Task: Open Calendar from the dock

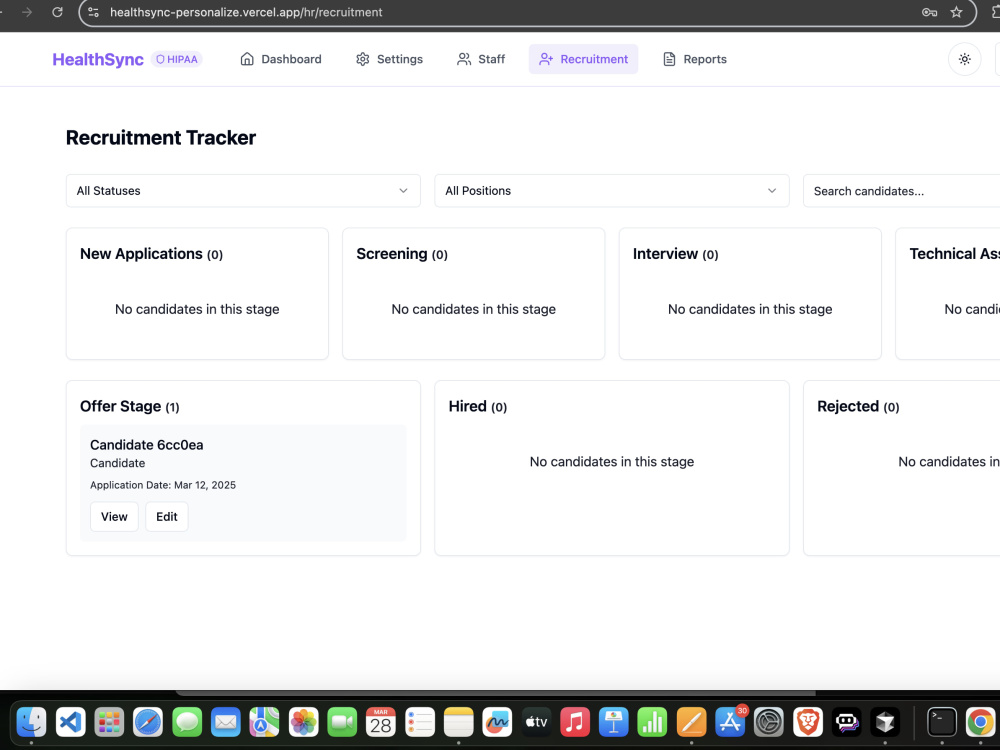Action: (x=381, y=723)
